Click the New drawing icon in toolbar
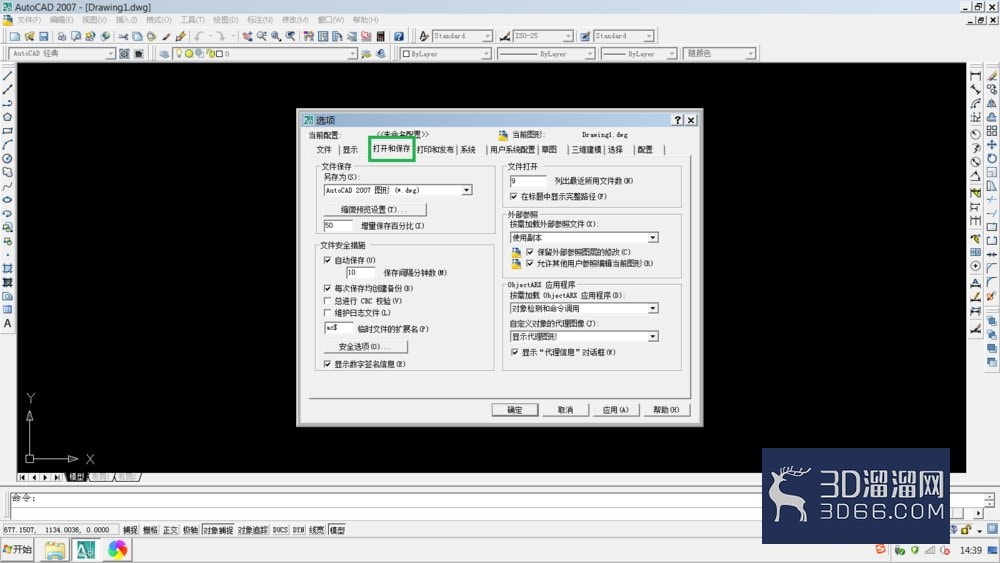This screenshot has height=563, width=1000. click(15, 36)
